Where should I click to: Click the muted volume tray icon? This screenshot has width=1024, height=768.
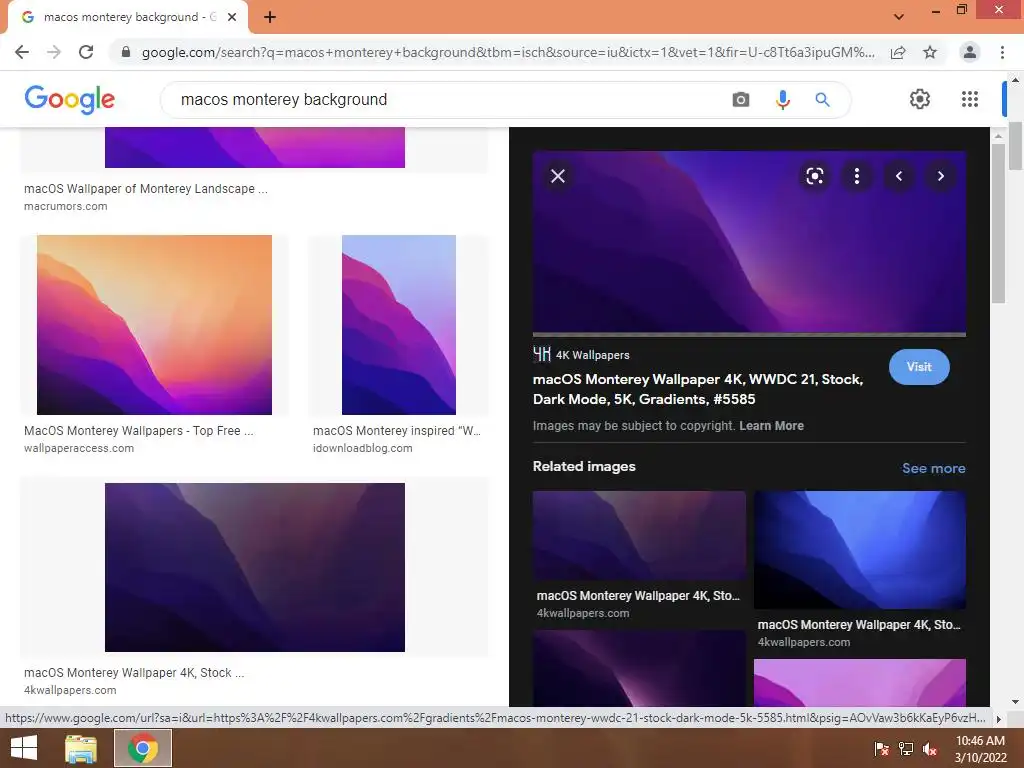pyautogui.click(x=930, y=749)
